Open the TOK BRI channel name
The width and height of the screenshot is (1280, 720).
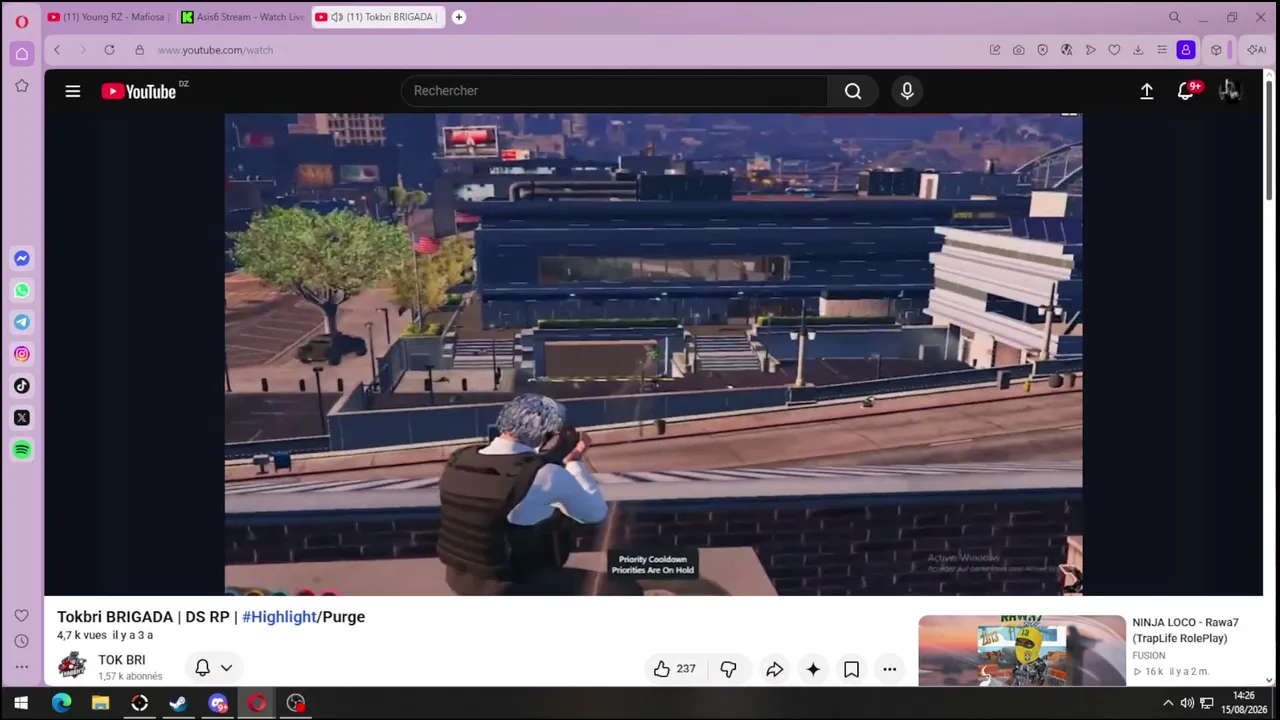tap(122, 660)
